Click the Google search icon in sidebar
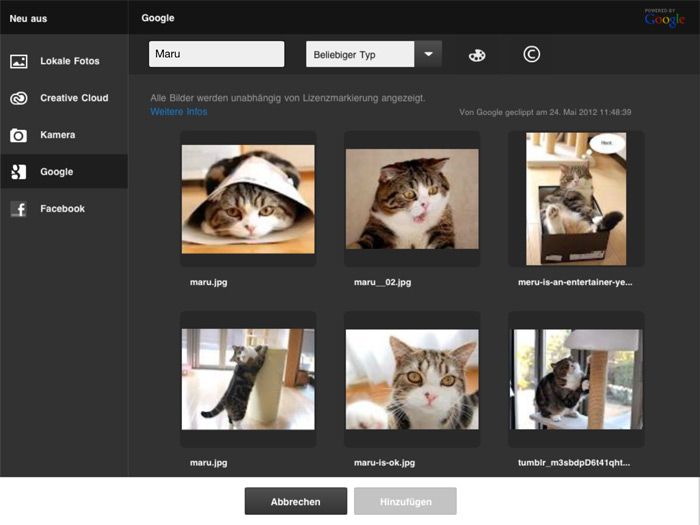This screenshot has width=700, height=525. click(18, 172)
